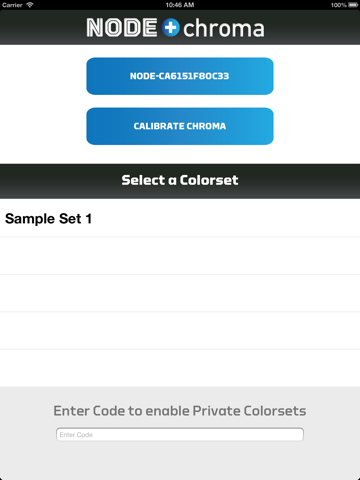This screenshot has height=480, width=360.
Task: Tap the Carrier label in status bar
Action: (x=12, y=5)
